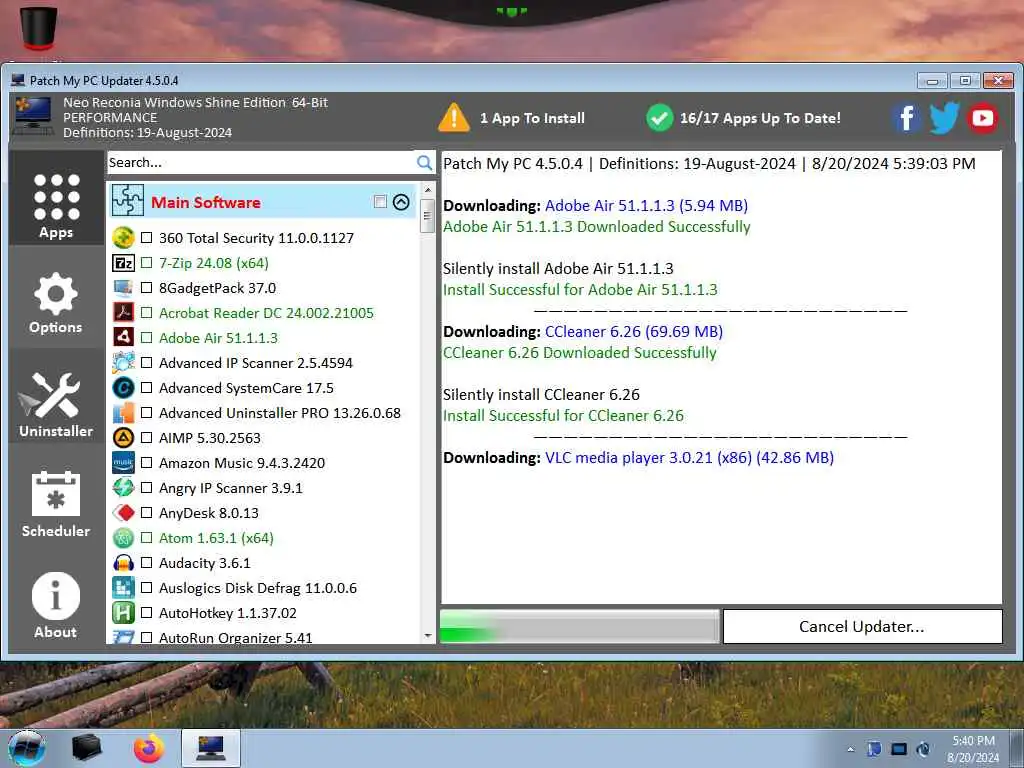Viewport: 1024px width, 768px height.
Task: Toggle the 7-Zip 24.08 checkbox
Action: (x=147, y=263)
